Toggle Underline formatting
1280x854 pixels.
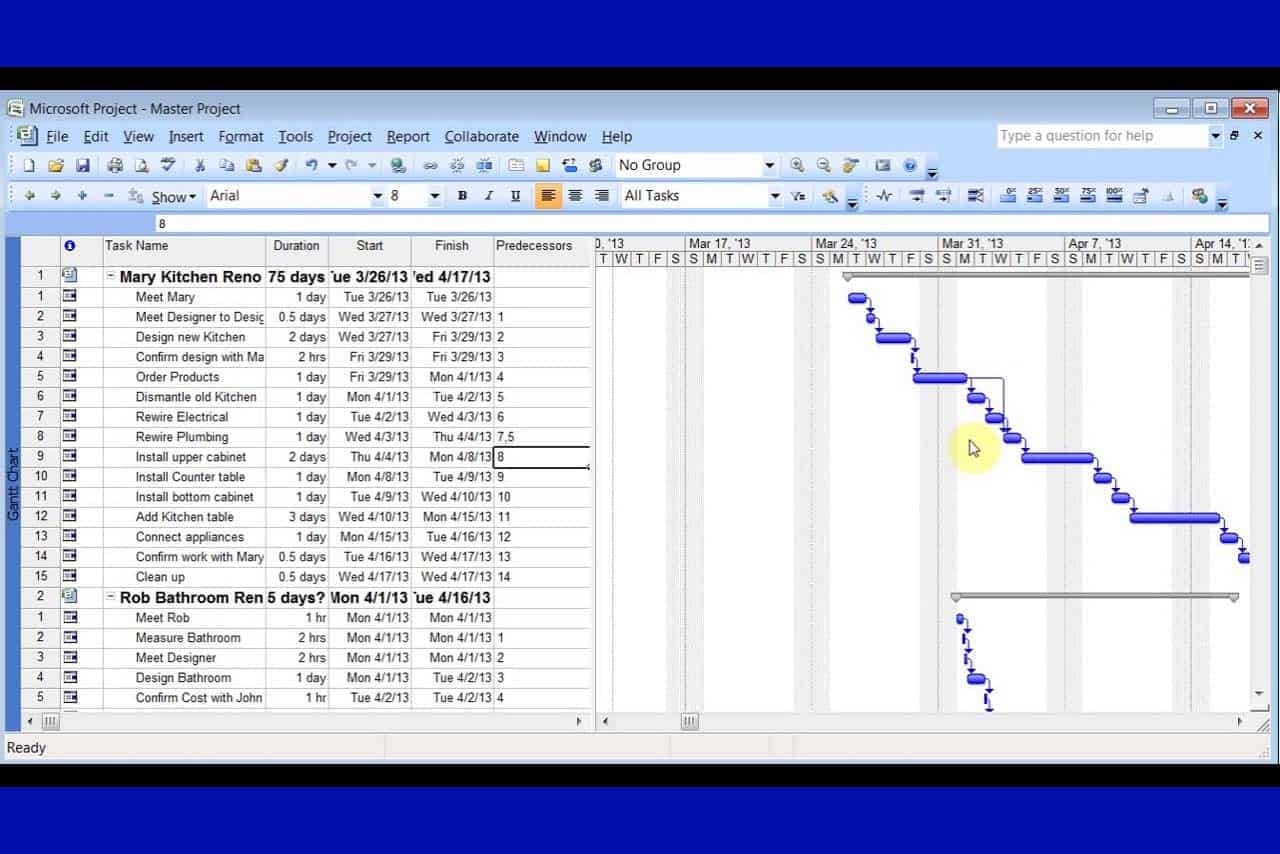516,196
